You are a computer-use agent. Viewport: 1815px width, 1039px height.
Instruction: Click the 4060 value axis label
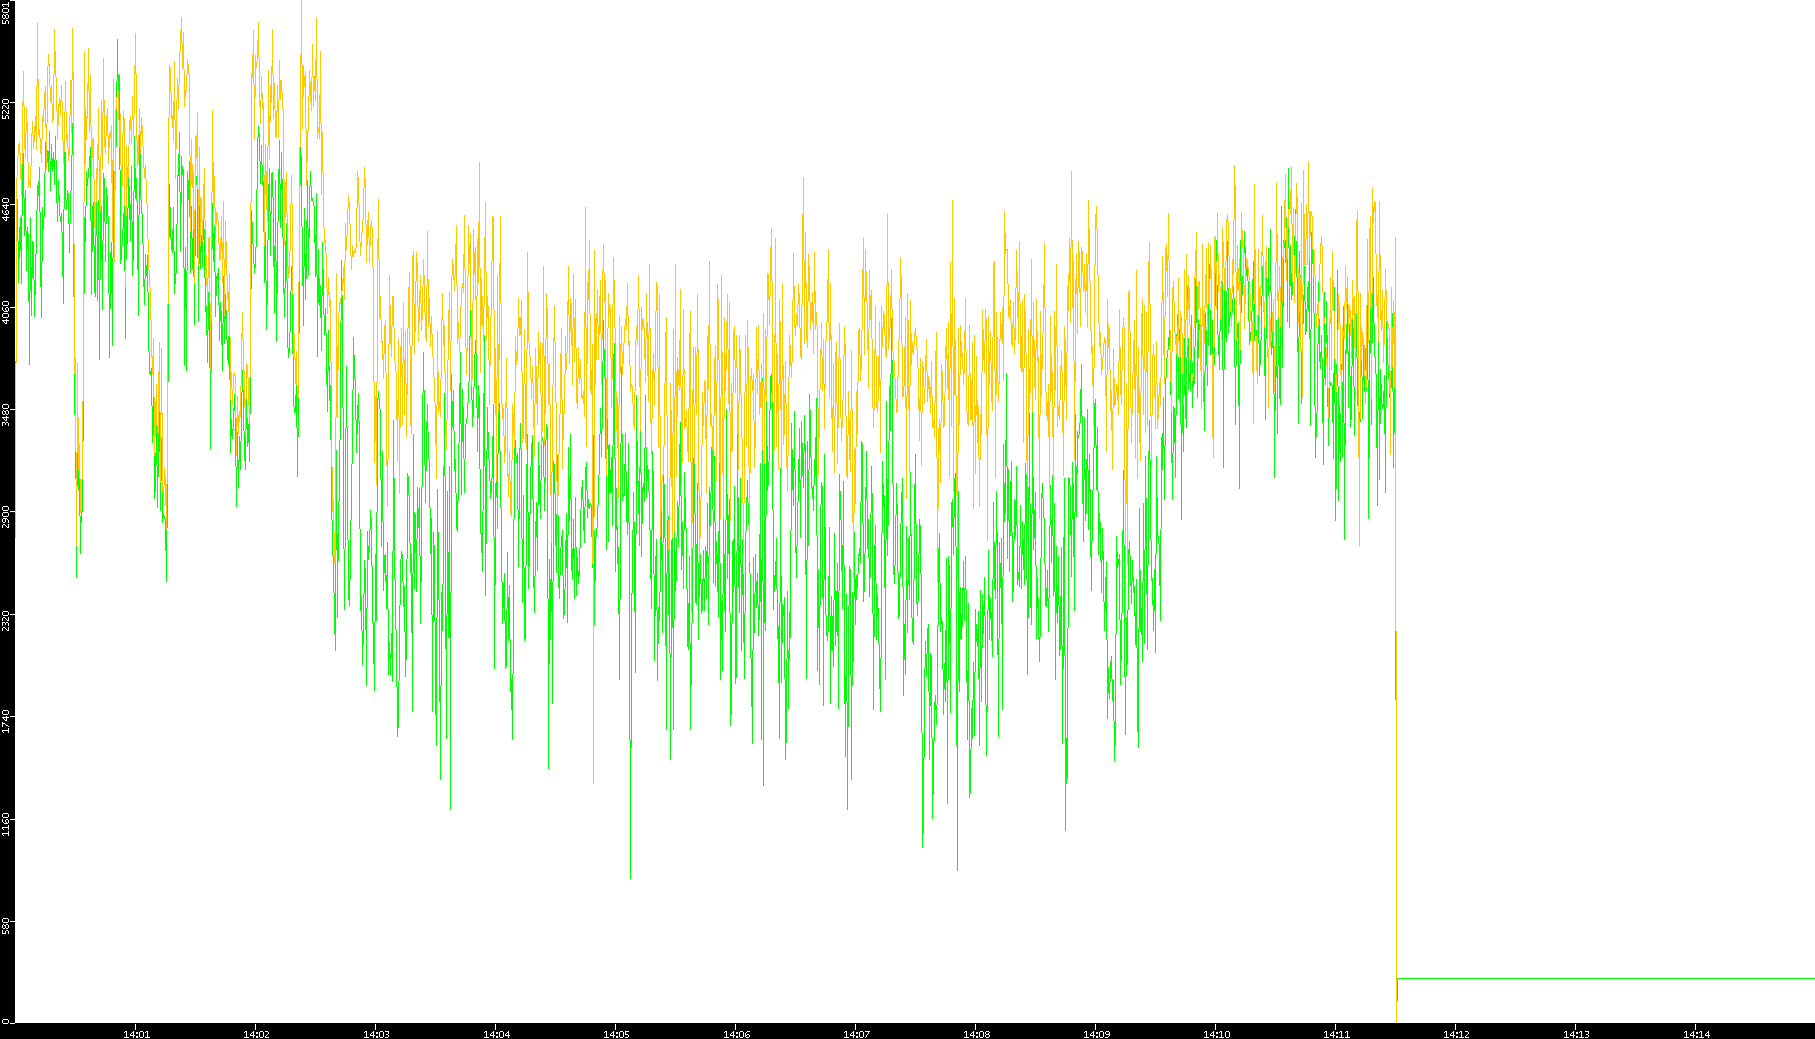coord(7,312)
